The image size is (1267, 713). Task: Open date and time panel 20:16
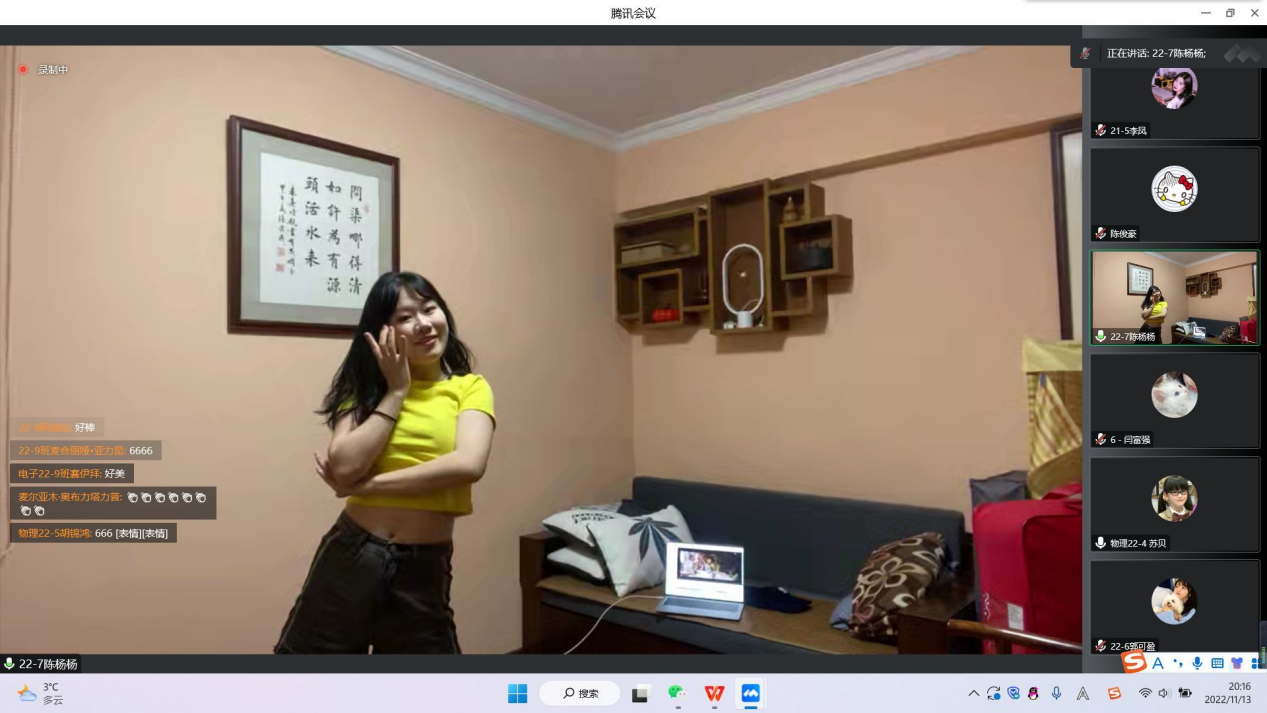[x=1227, y=693]
